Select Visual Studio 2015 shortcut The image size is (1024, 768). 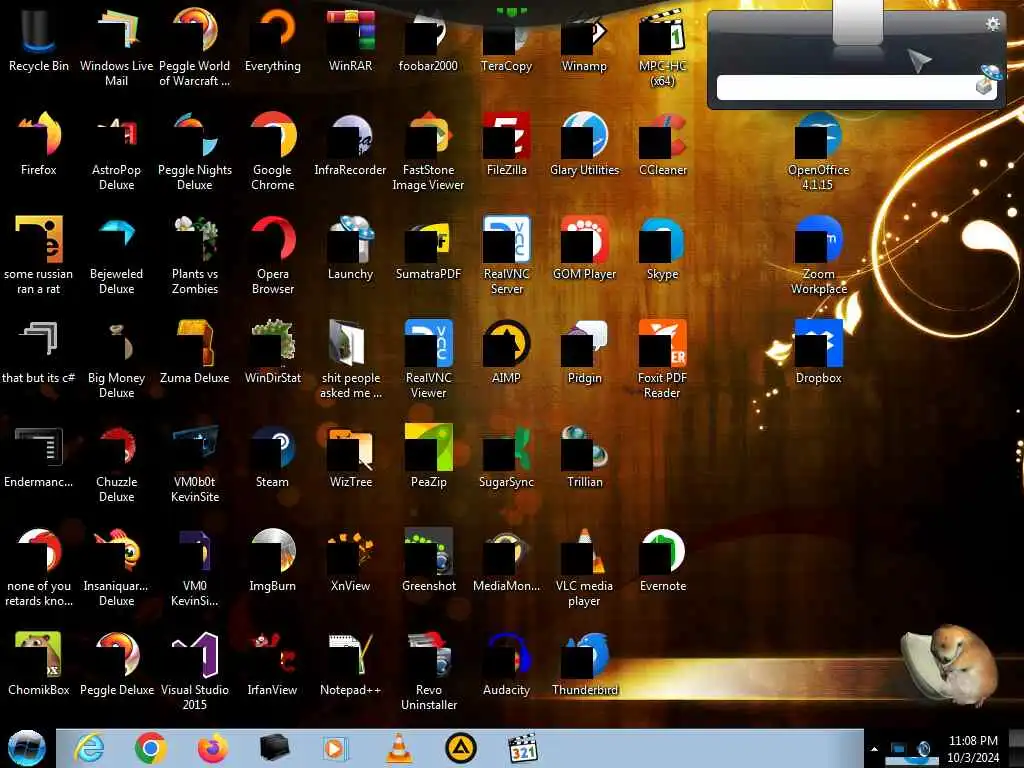coord(195,670)
